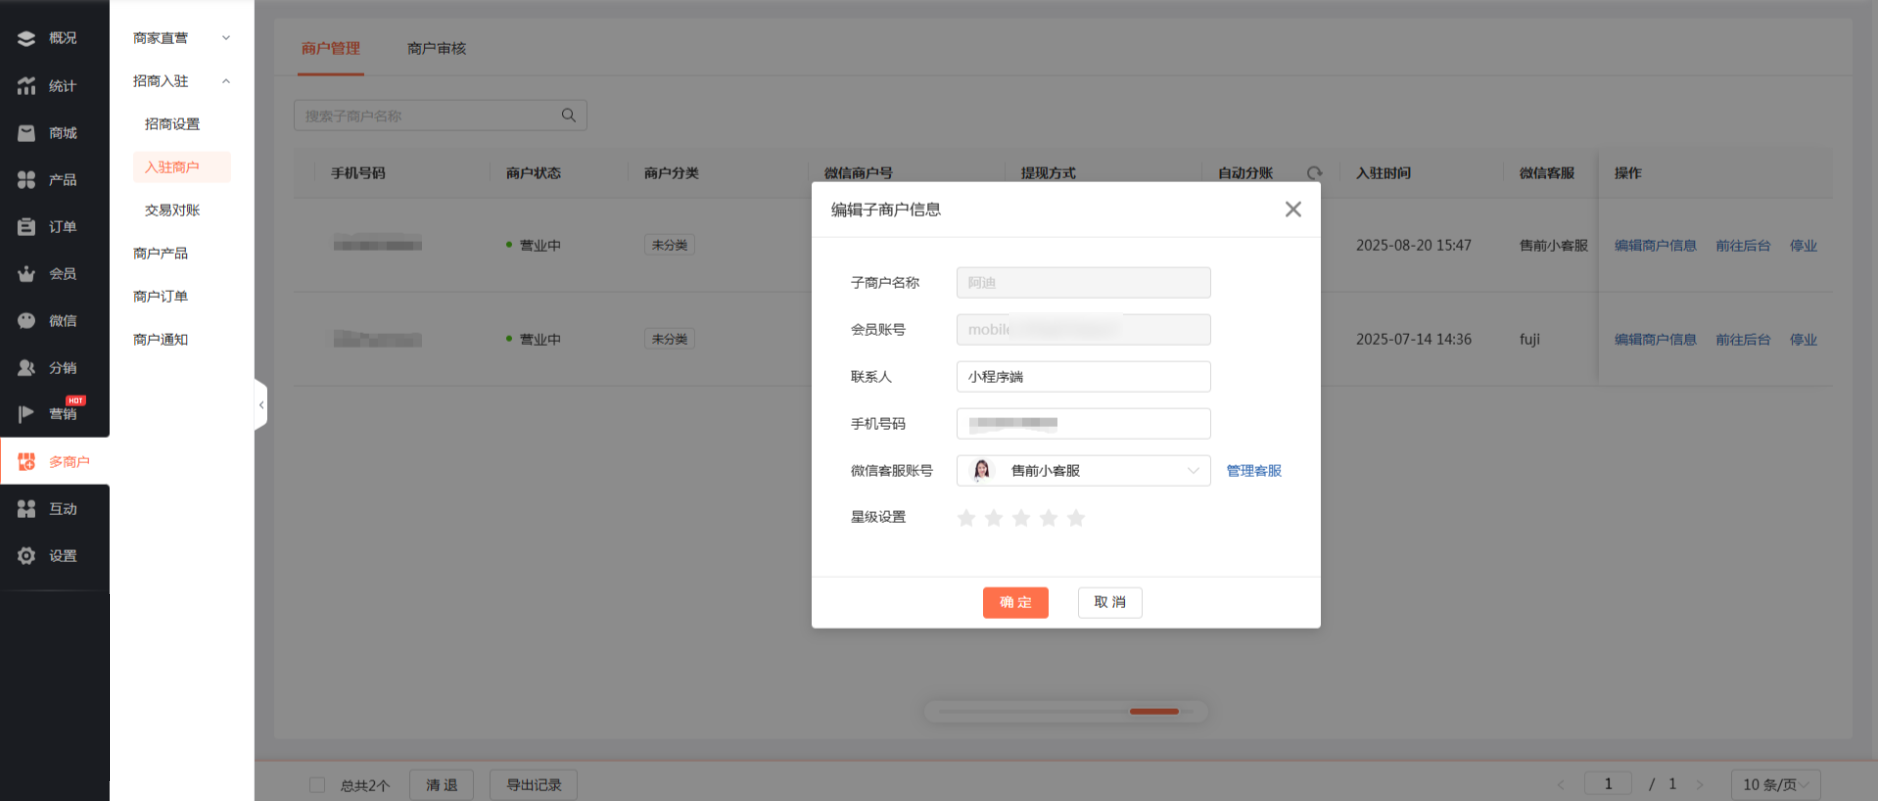This screenshot has width=1878, height=801.
Task: Open the 设置 gear icon
Action: [x=27, y=556]
